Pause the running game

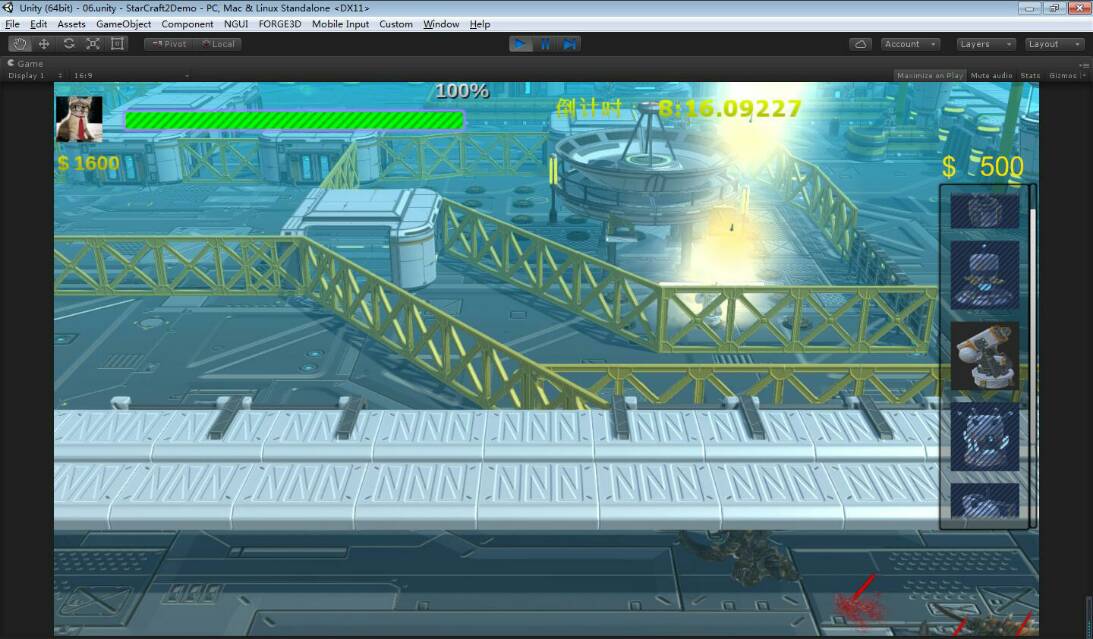tap(545, 44)
